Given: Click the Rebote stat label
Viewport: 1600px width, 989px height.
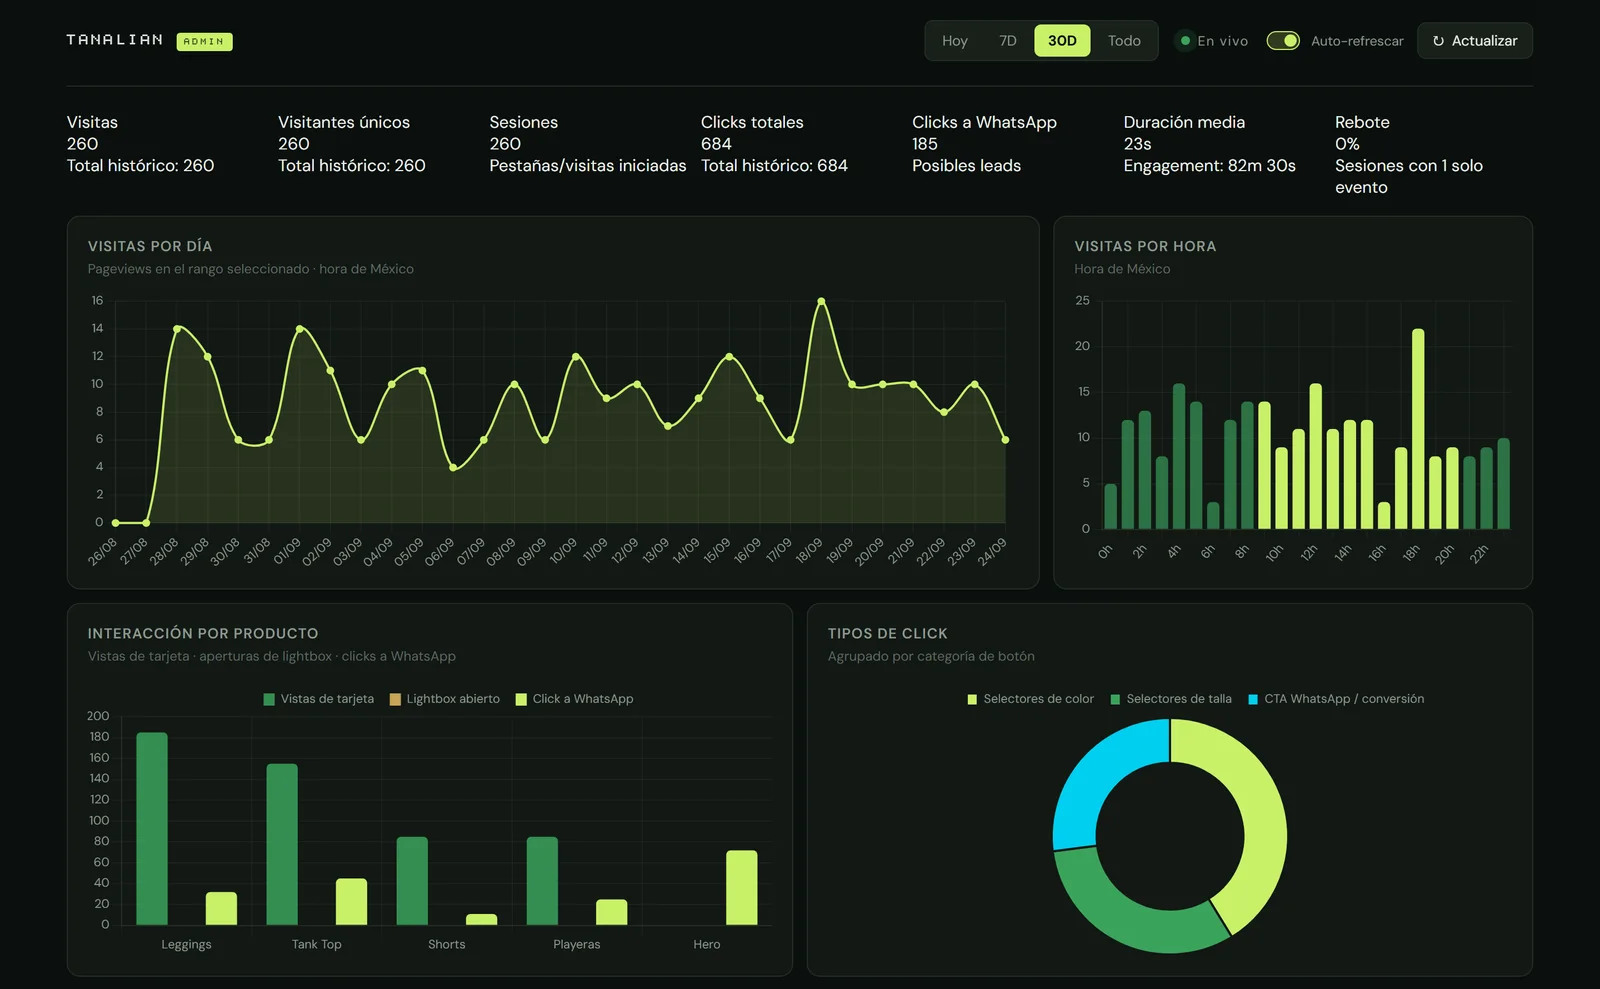Looking at the screenshot, I should coord(1362,122).
